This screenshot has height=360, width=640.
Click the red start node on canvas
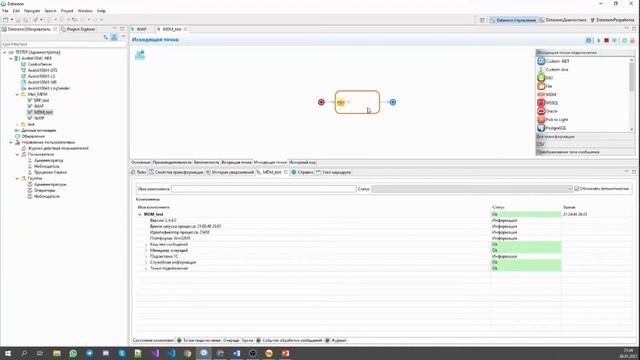pyautogui.click(x=321, y=102)
